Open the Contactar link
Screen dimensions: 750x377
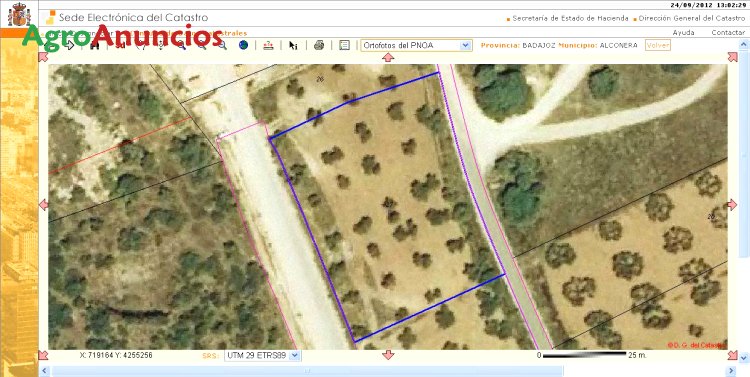pos(728,33)
